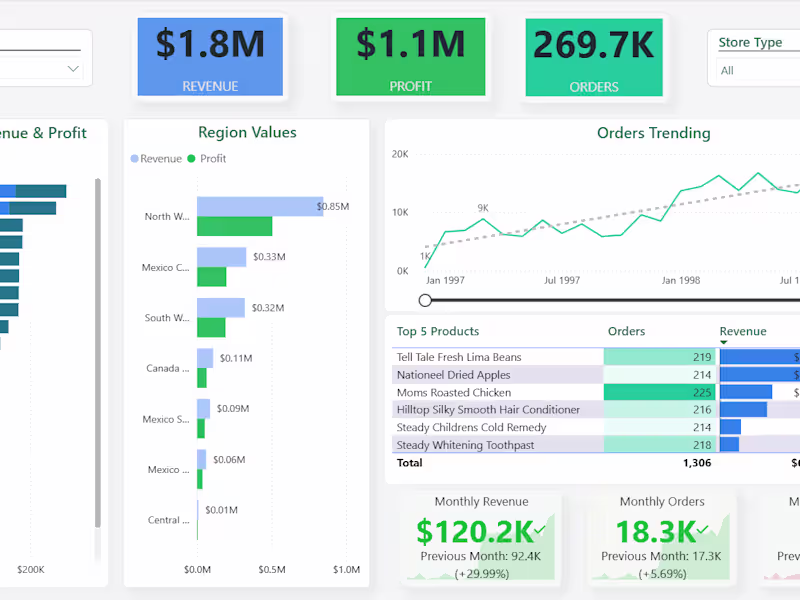The width and height of the screenshot is (800, 600).
Task: Select the Mexico S... revenue bar $0.09M
Action: (204, 409)
